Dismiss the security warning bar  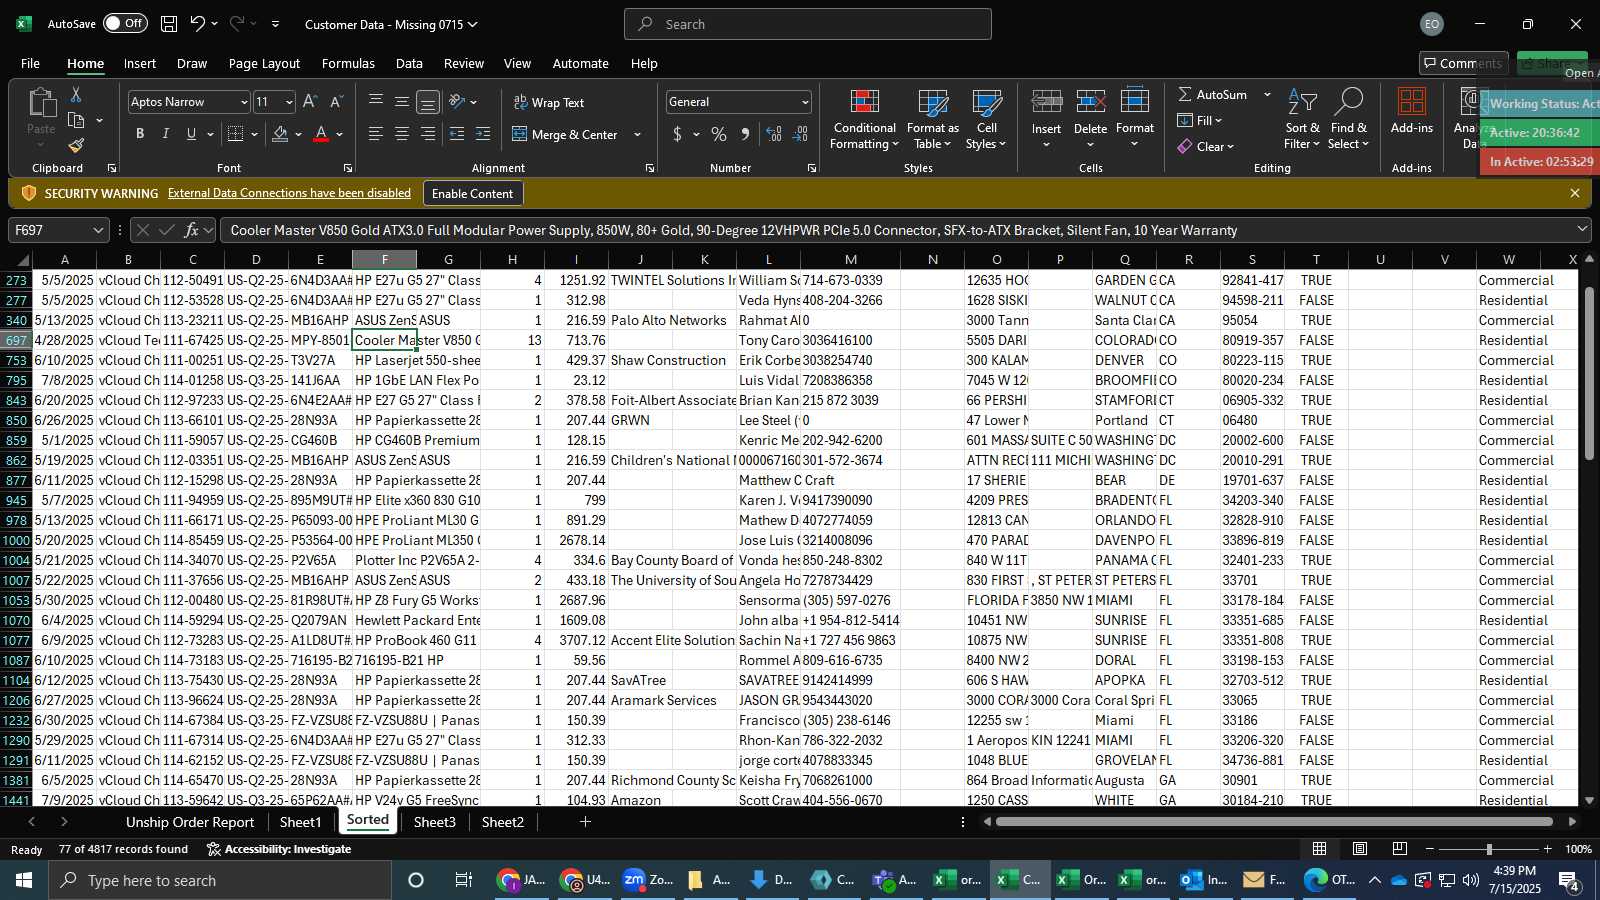point(1575,193)
